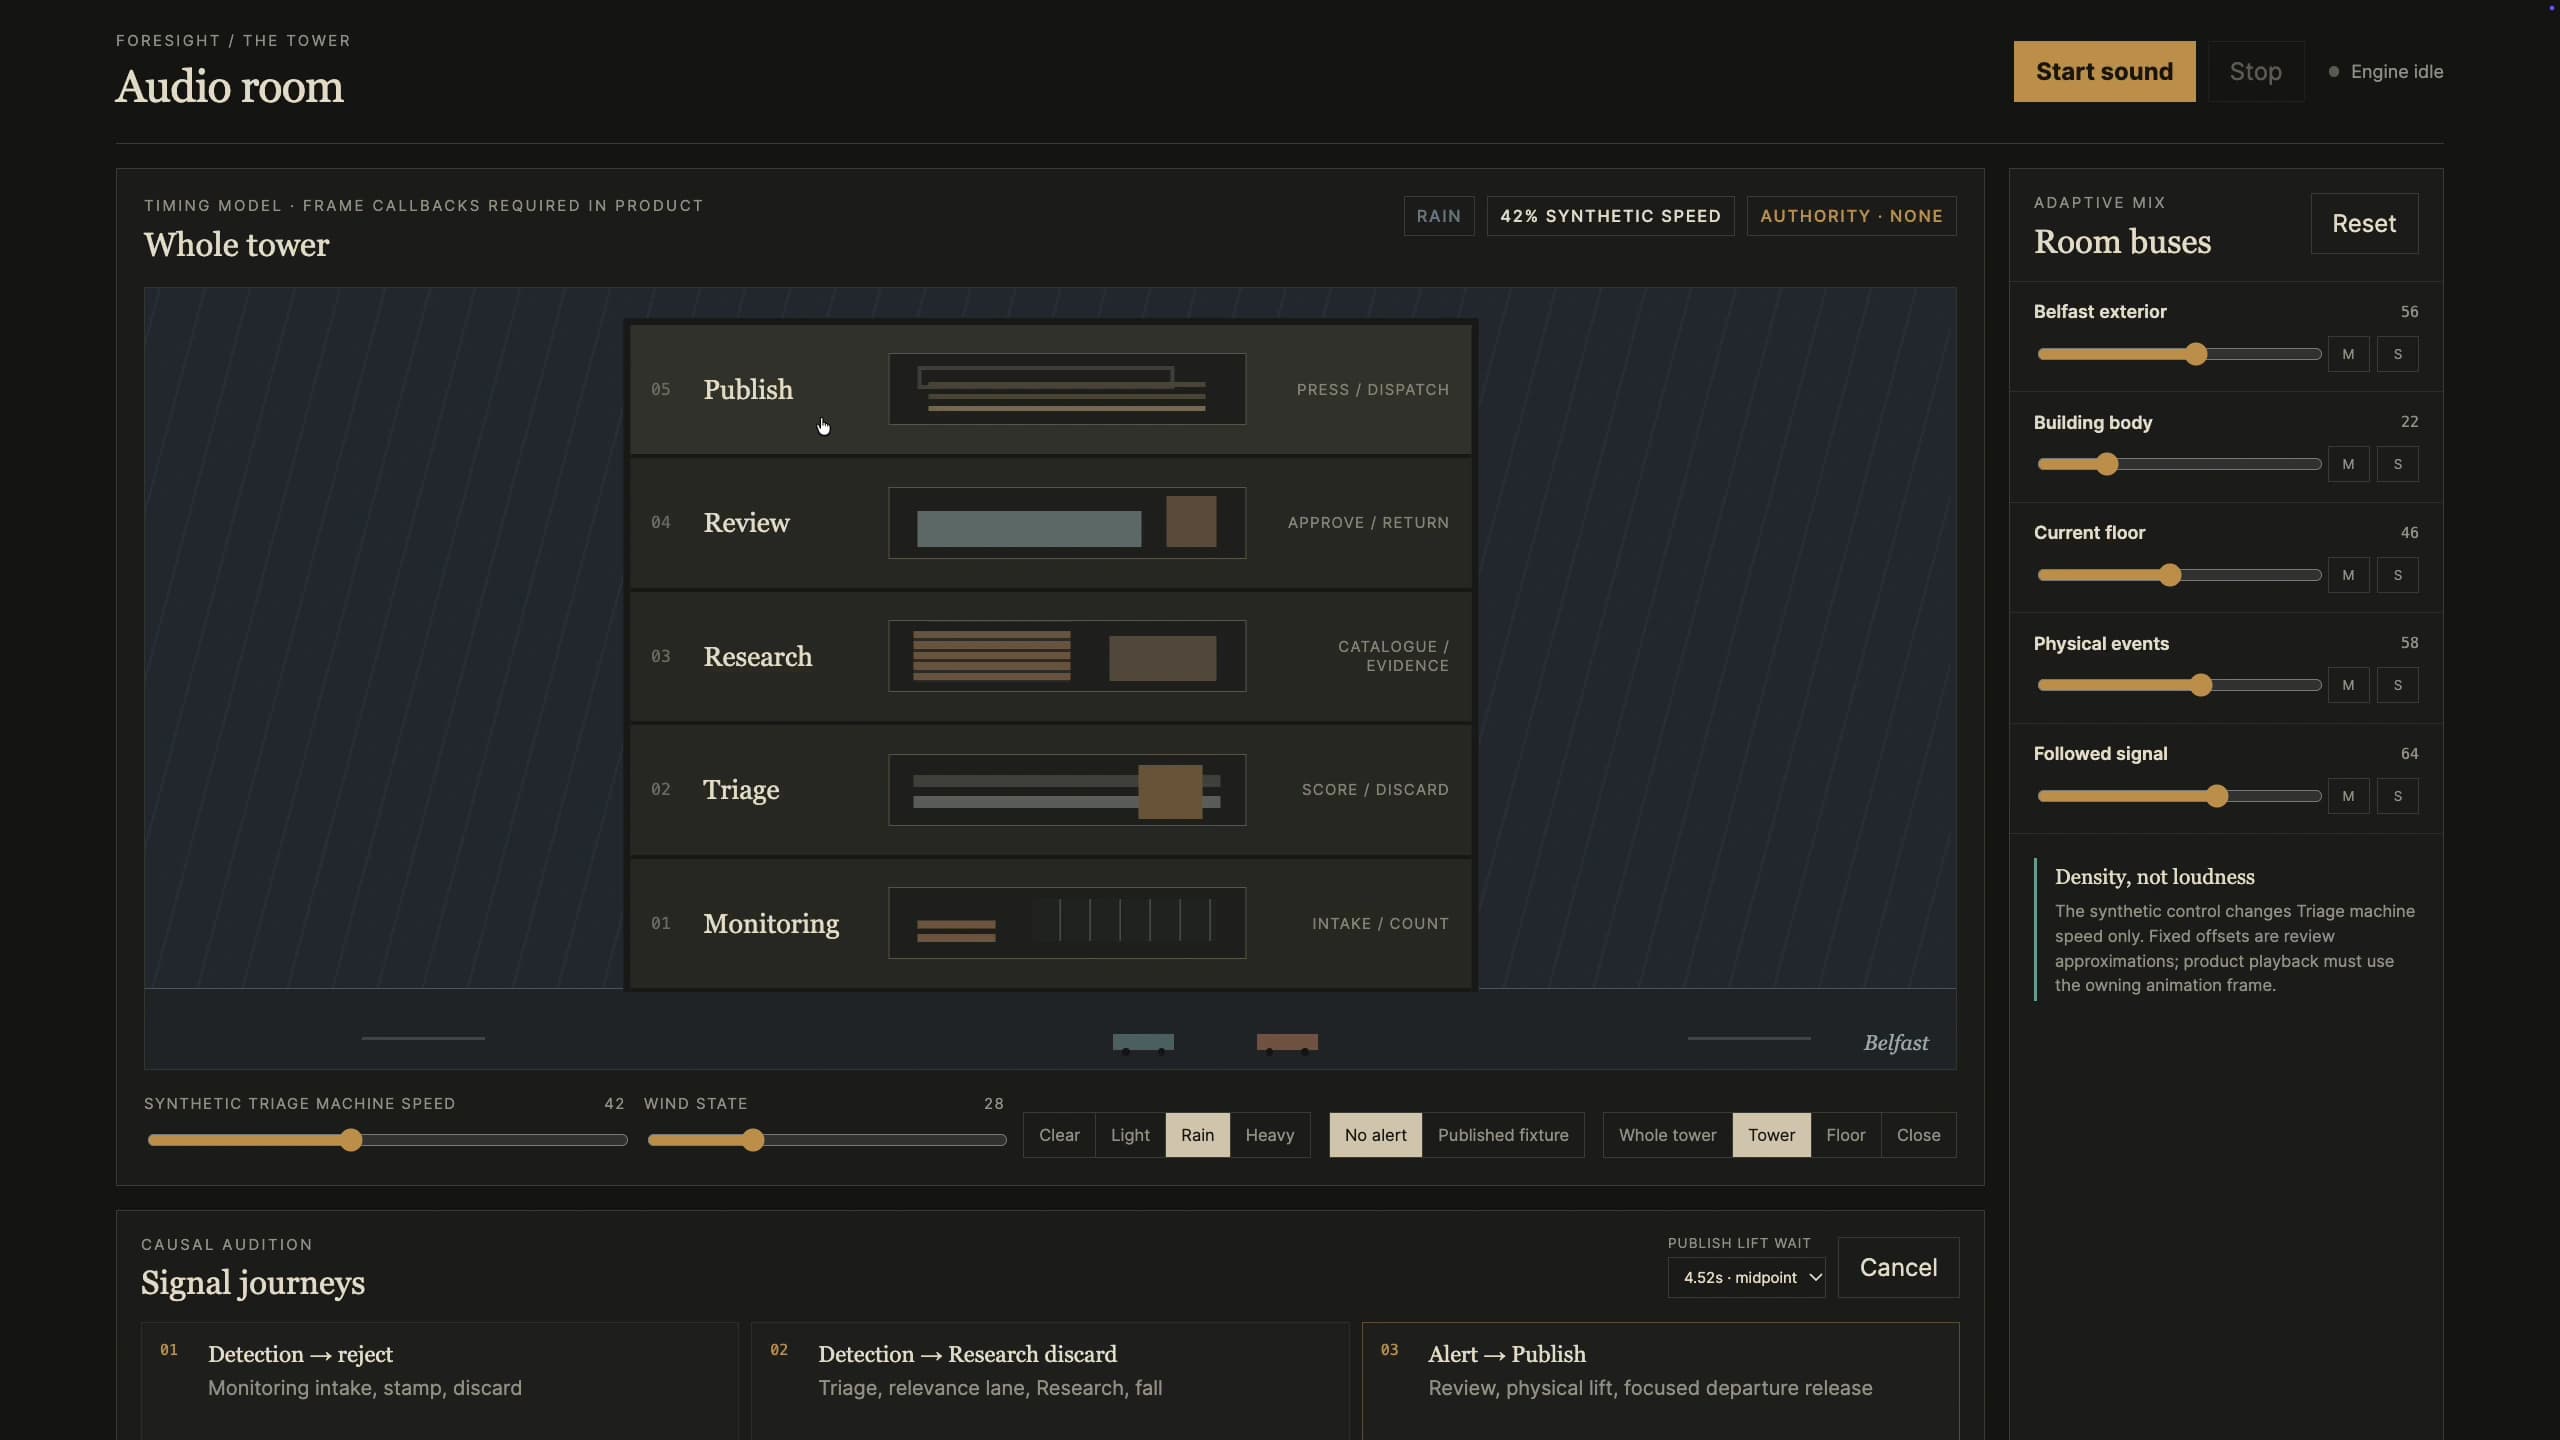The height and width of the screenshot is (1440, 2560).
Task: Mute the Current floor bus
Action: tap(2348, 575)
